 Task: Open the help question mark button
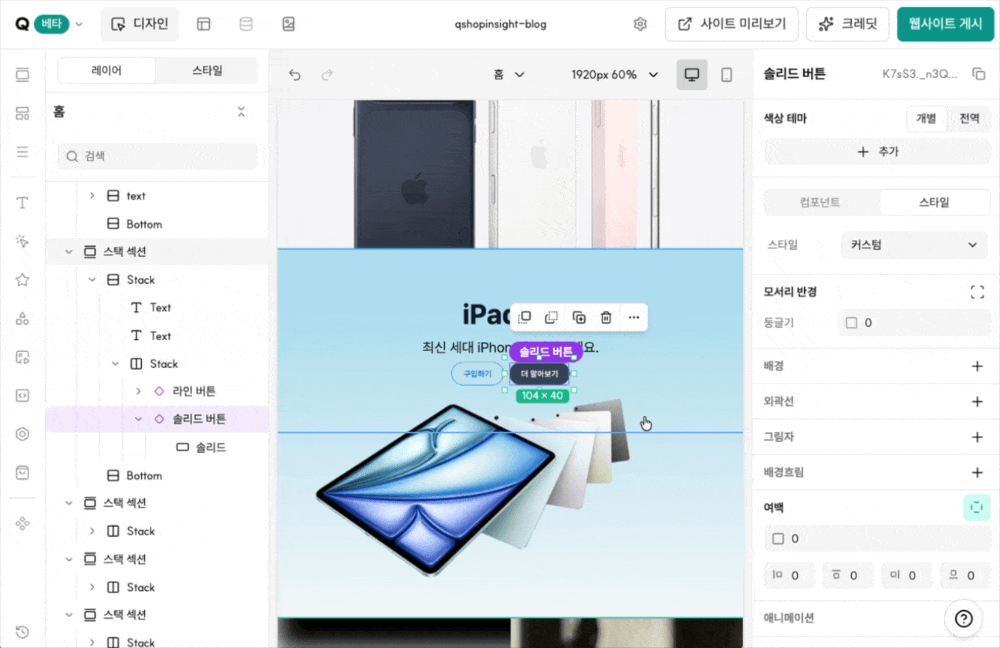click(964, 618)
